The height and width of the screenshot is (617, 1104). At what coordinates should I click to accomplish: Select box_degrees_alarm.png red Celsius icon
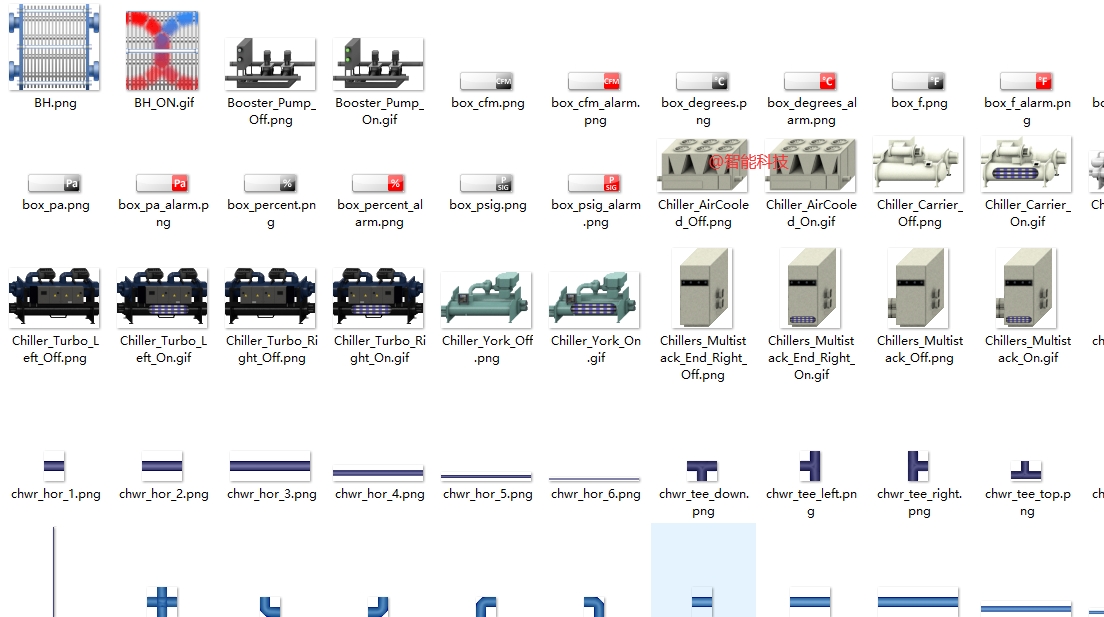point(811,81)
